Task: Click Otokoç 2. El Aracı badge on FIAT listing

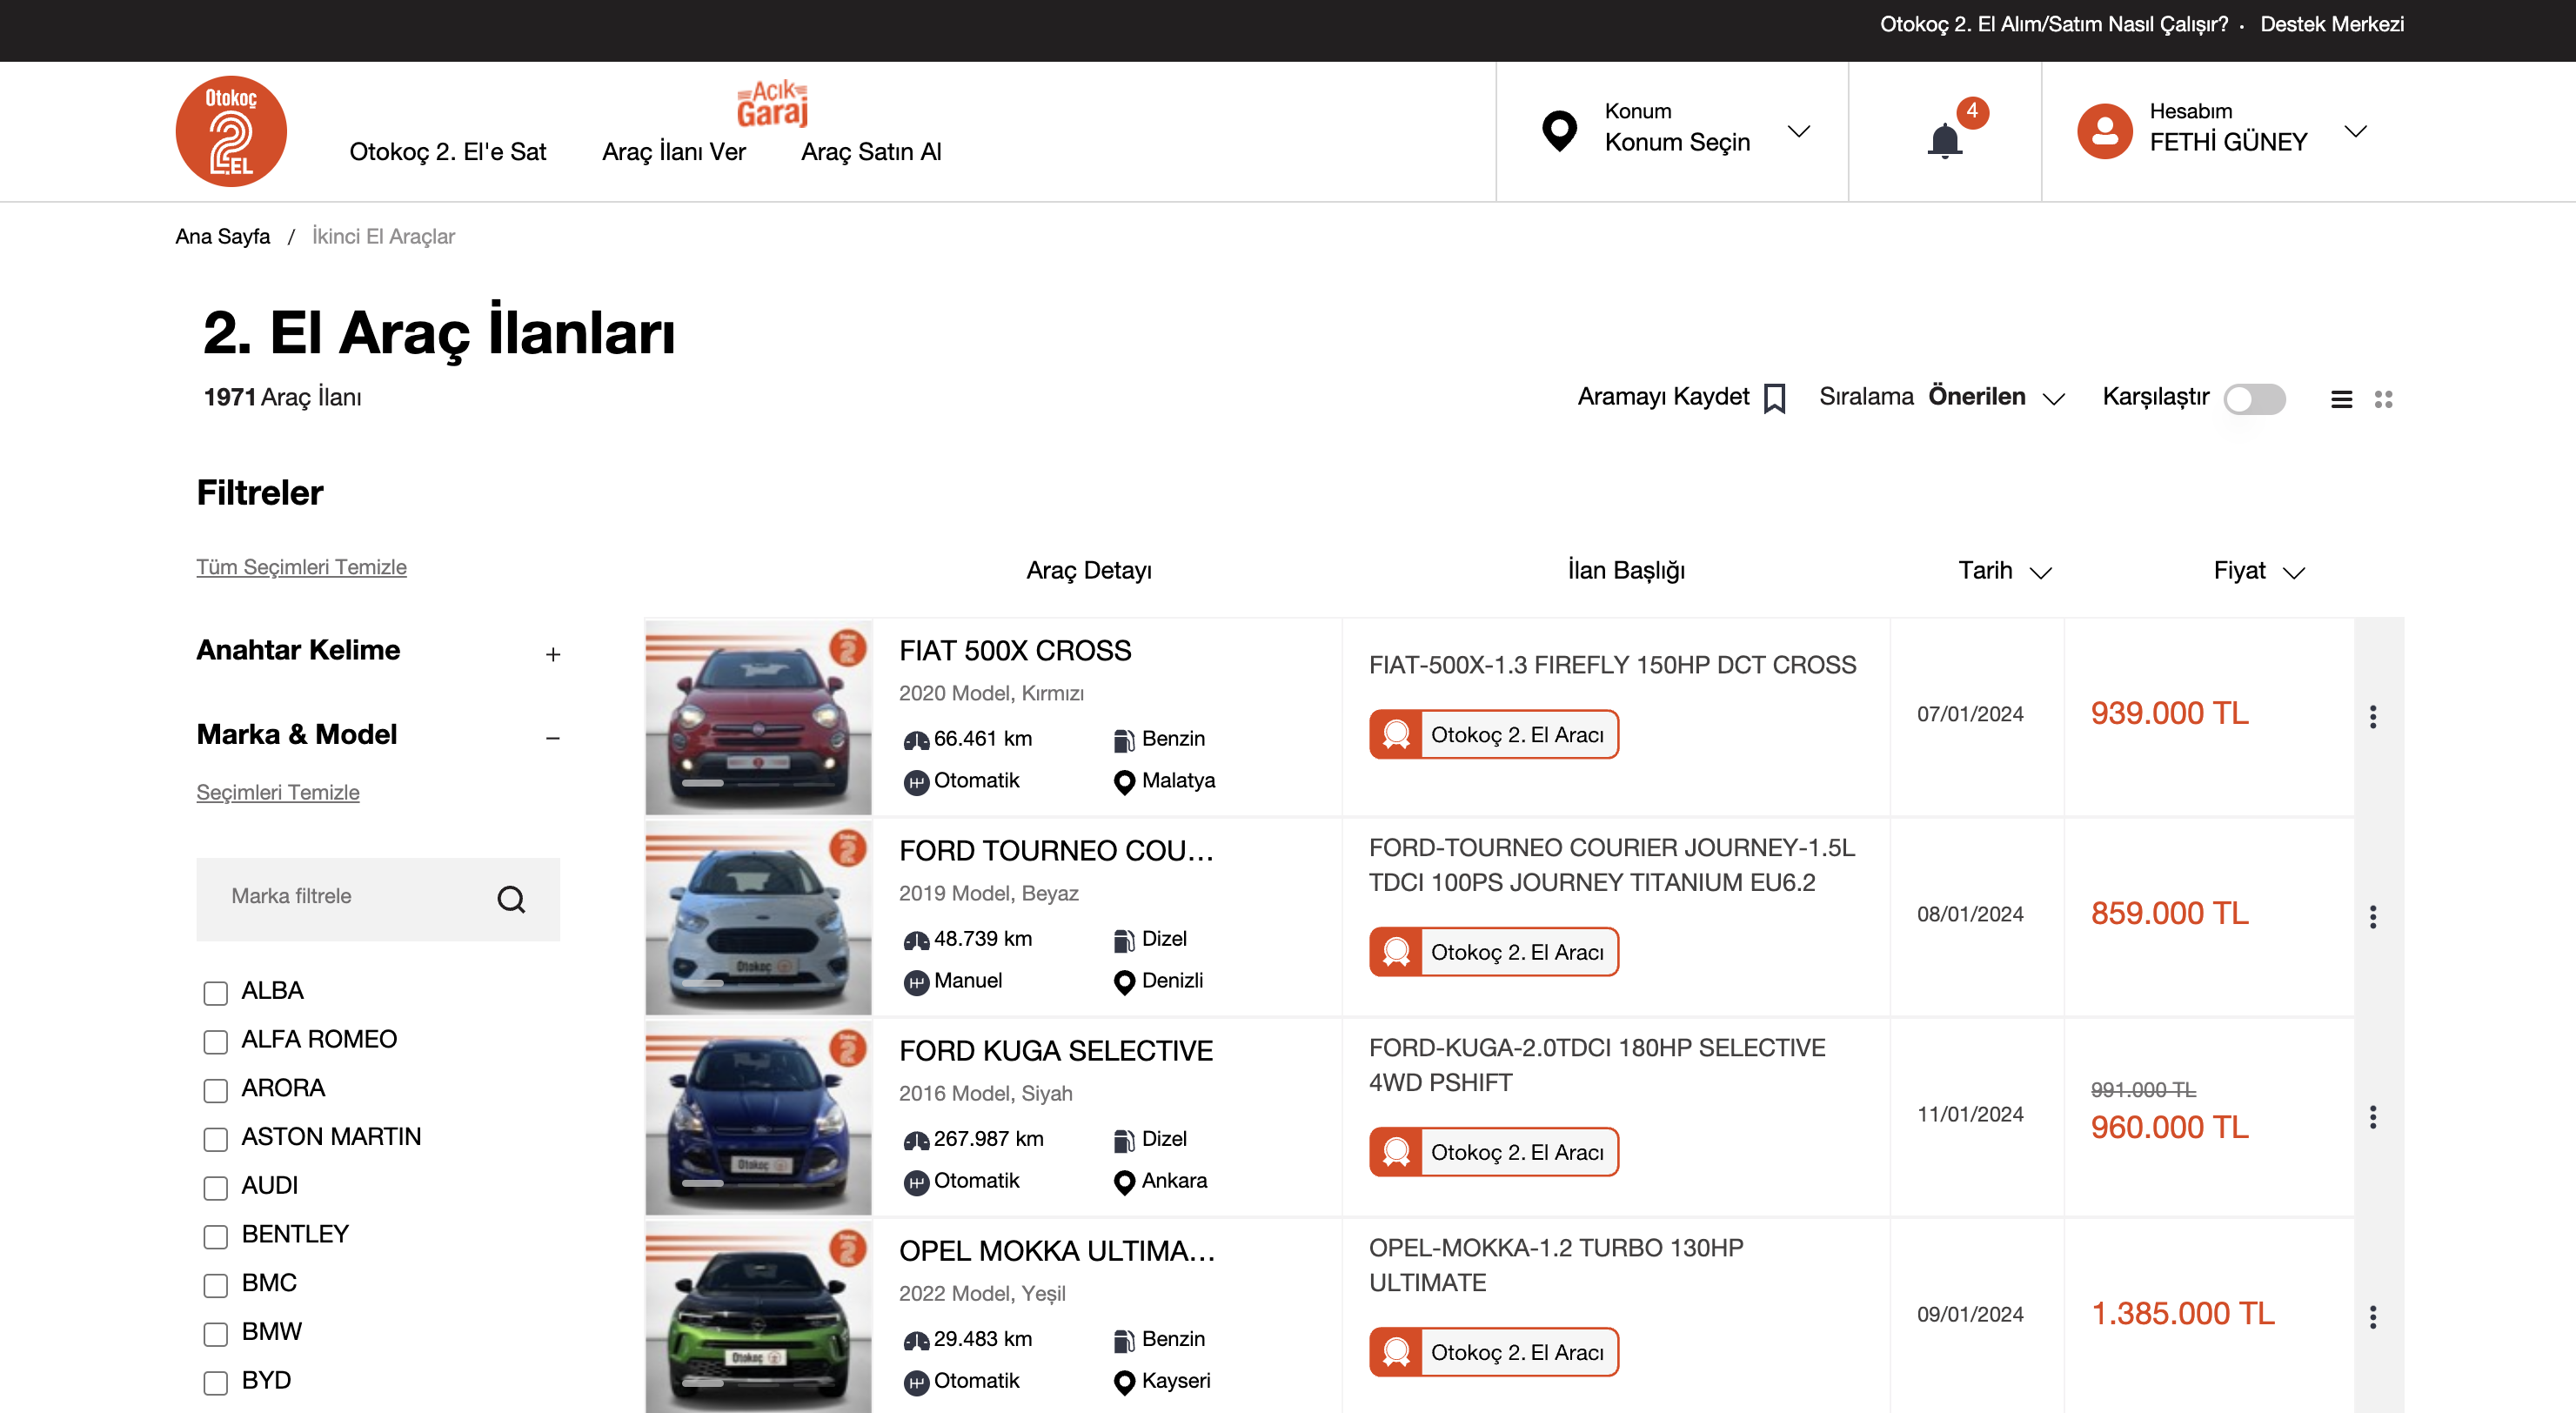Action: coord(1494,734)
